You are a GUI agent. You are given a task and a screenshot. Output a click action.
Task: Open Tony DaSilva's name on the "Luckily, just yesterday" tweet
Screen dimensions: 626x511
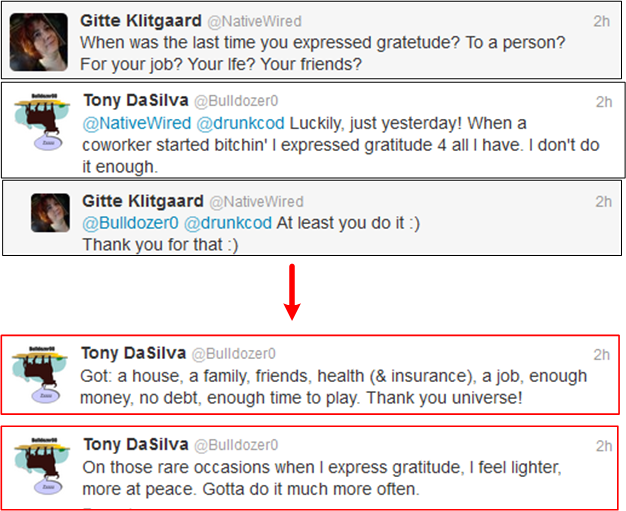coord(133,101)
